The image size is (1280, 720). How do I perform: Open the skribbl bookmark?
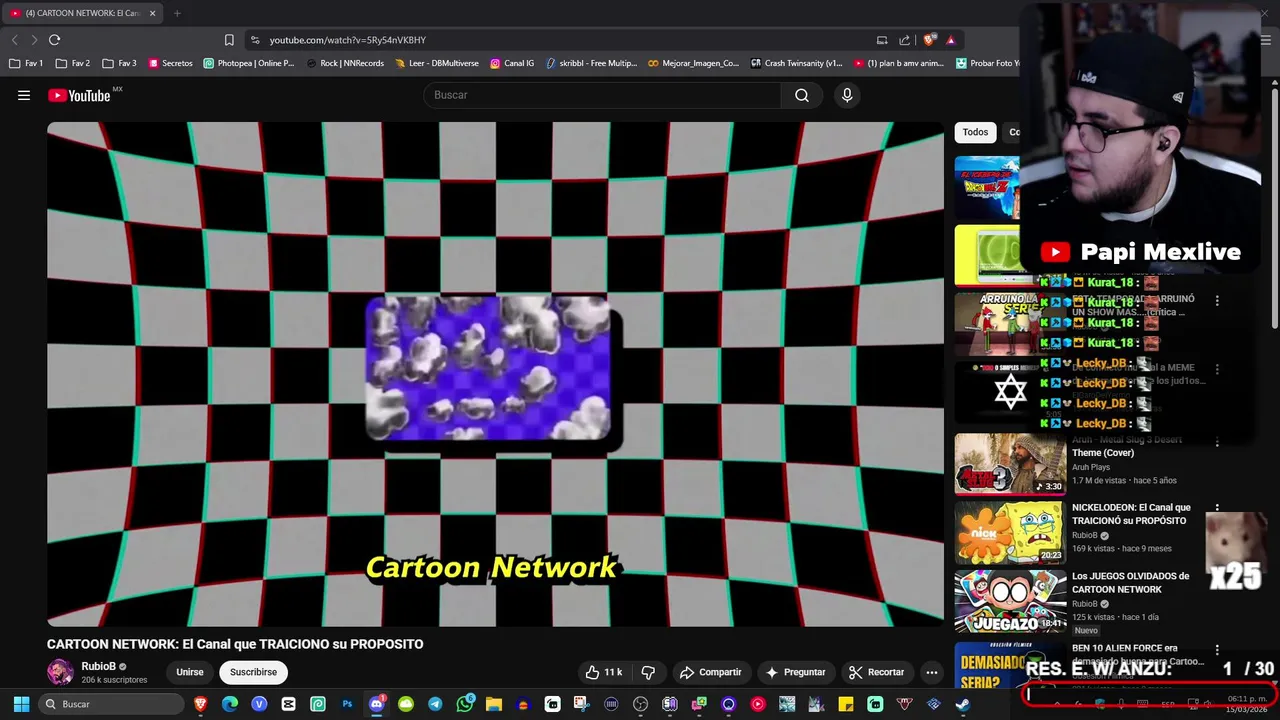pos(591,63)
